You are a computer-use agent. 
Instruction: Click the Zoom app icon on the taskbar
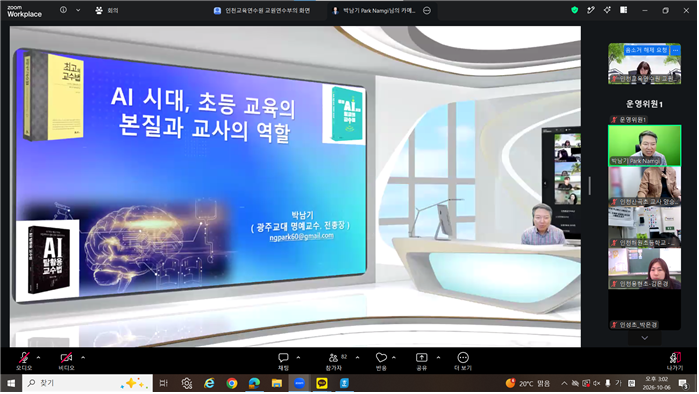click(299, 383)
